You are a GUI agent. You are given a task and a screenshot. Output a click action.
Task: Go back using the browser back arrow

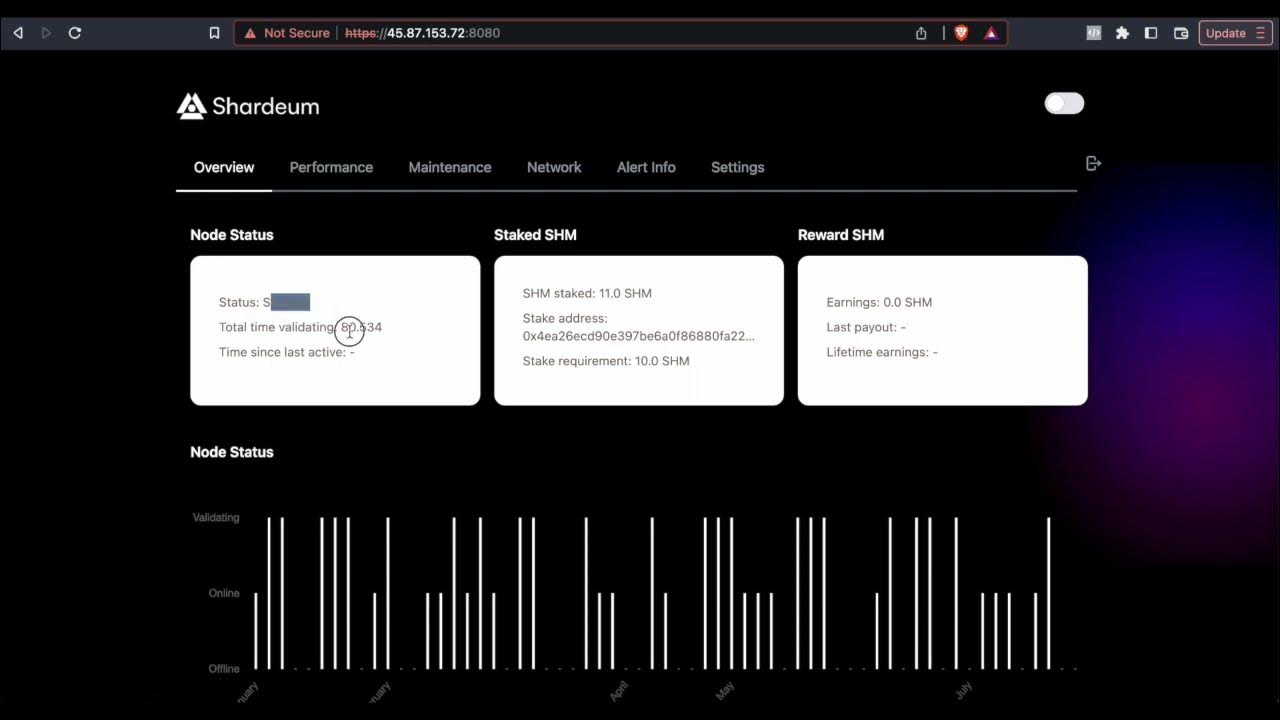(x=18, y=33)
